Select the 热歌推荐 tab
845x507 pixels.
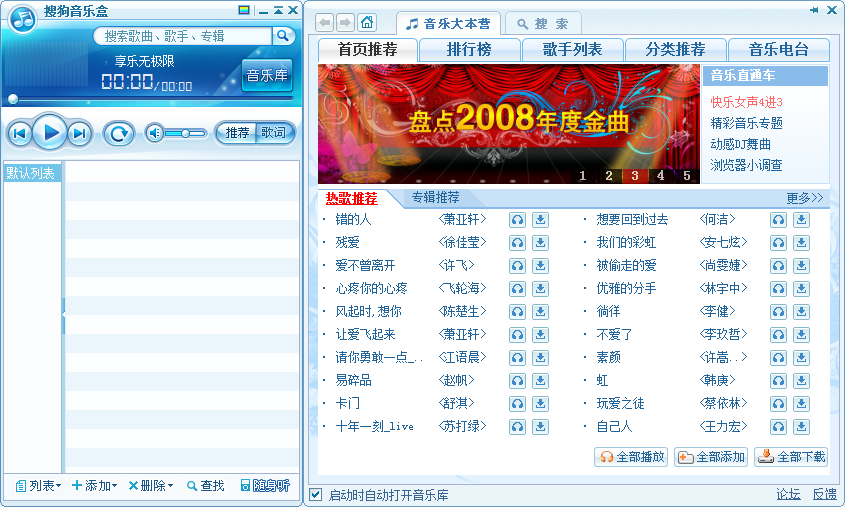[351, 199]
